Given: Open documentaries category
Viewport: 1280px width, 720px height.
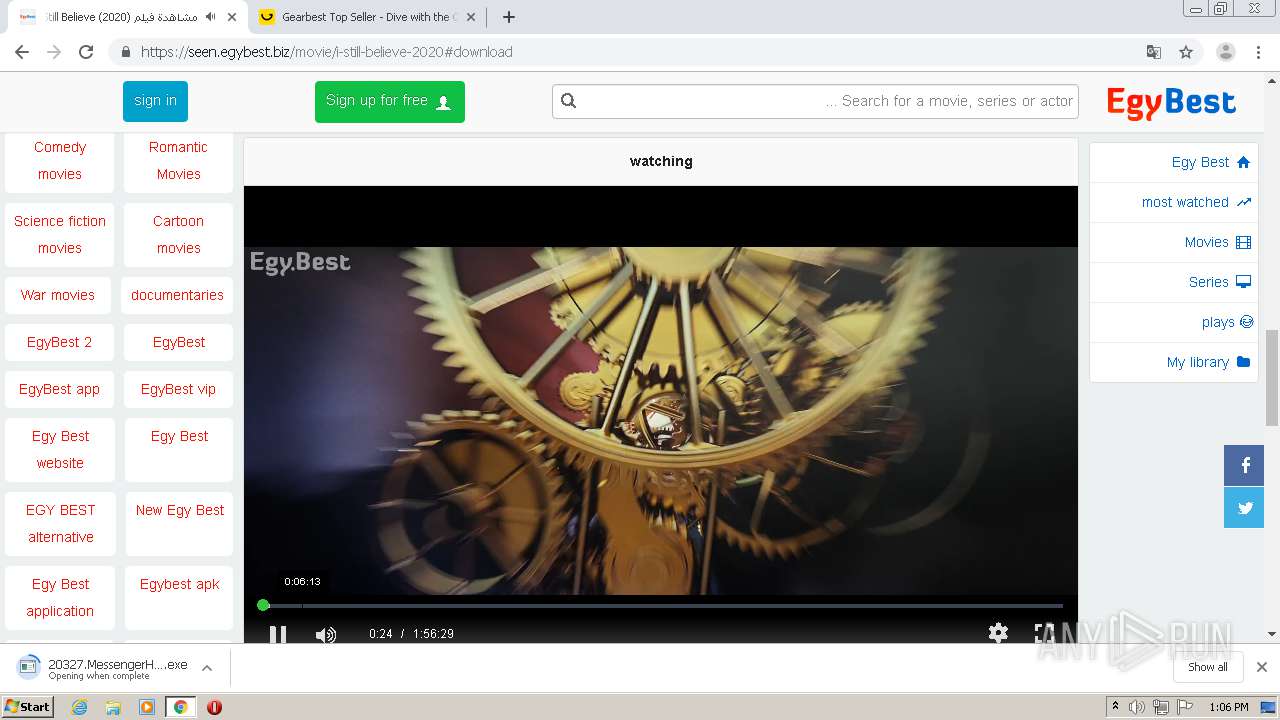Looking at the screenshot, I should pyautogui.click(x=177, y=295).
